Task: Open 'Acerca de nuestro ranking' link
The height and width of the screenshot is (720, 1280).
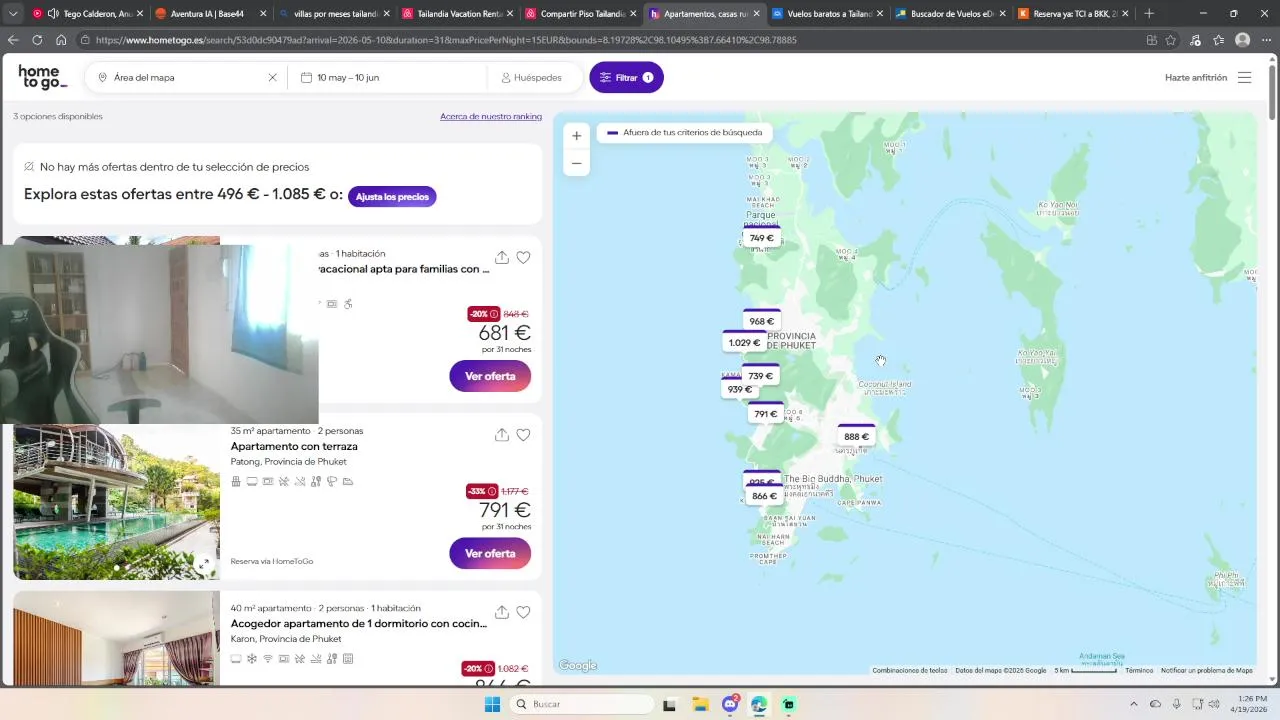Action: [491, 116]
